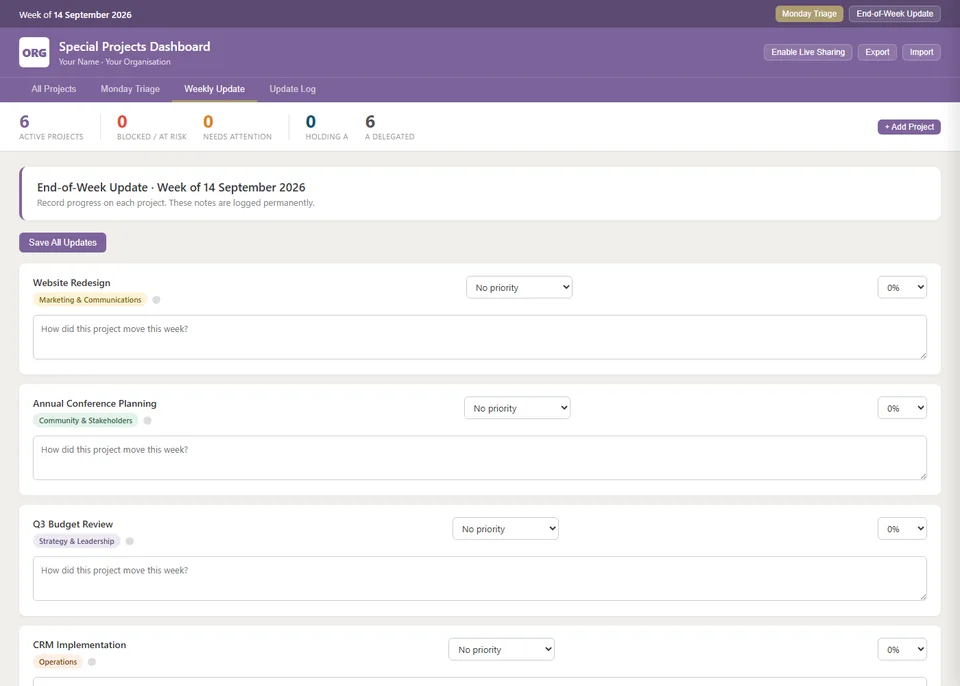Screen dimensions: 960x686
Task: Open CRM Implementation percent dropdown
Action: coord(902,649)
